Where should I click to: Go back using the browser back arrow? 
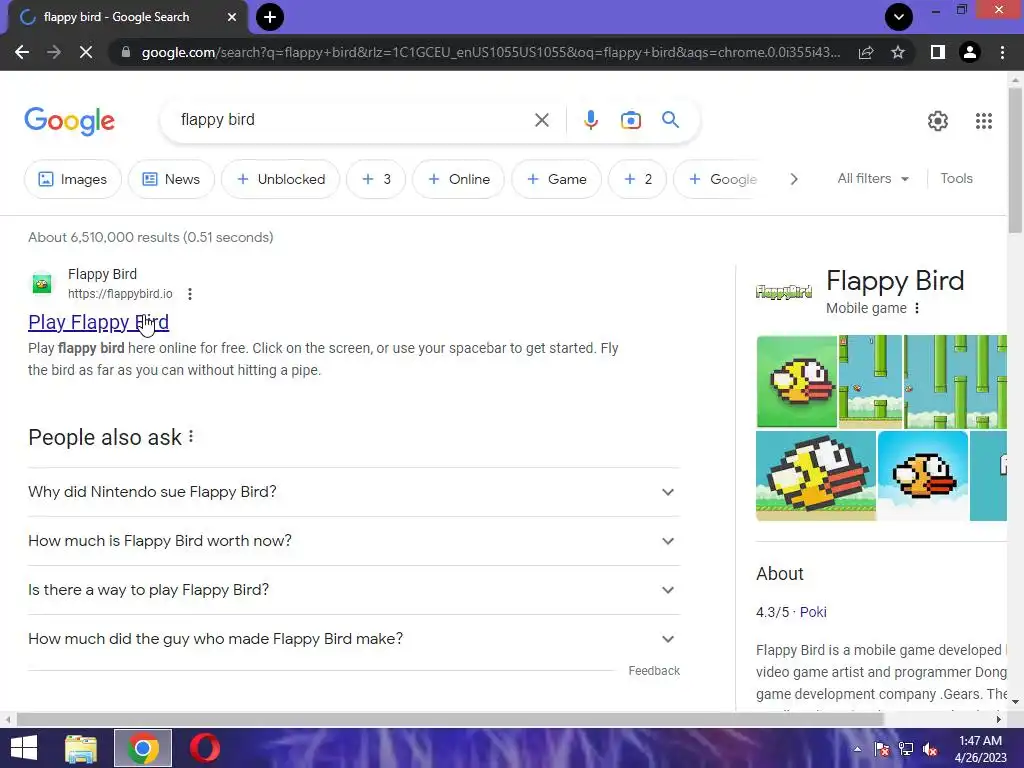(x=22, y=52)
